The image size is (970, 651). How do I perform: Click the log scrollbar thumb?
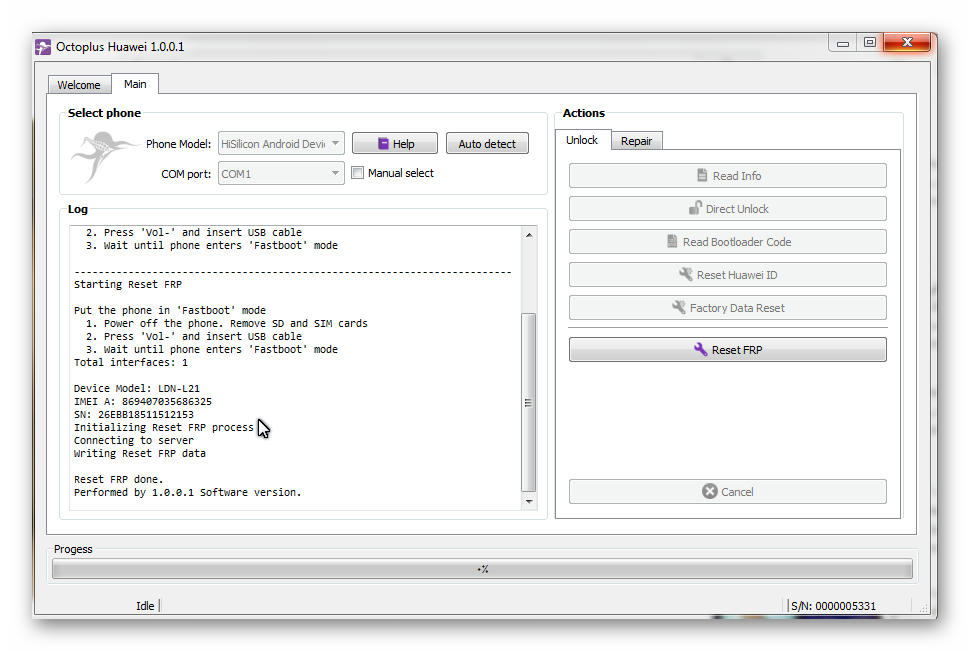[x=528, y=402]
